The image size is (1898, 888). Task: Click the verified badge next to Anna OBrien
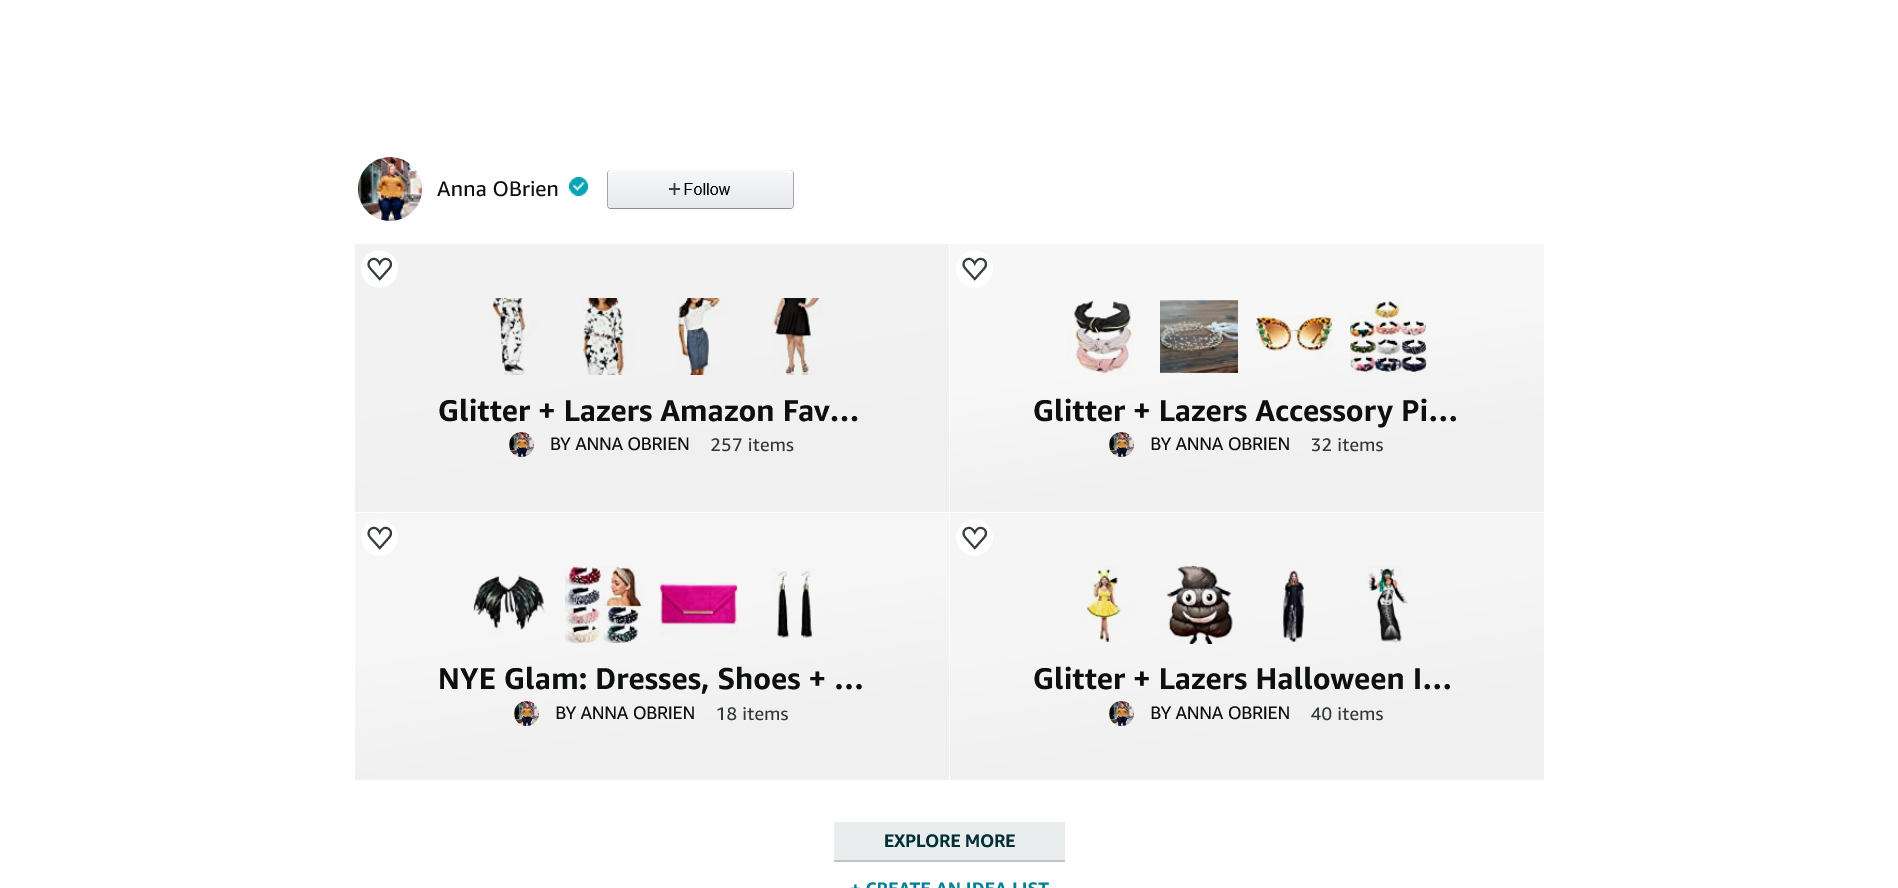click(578, 187)
